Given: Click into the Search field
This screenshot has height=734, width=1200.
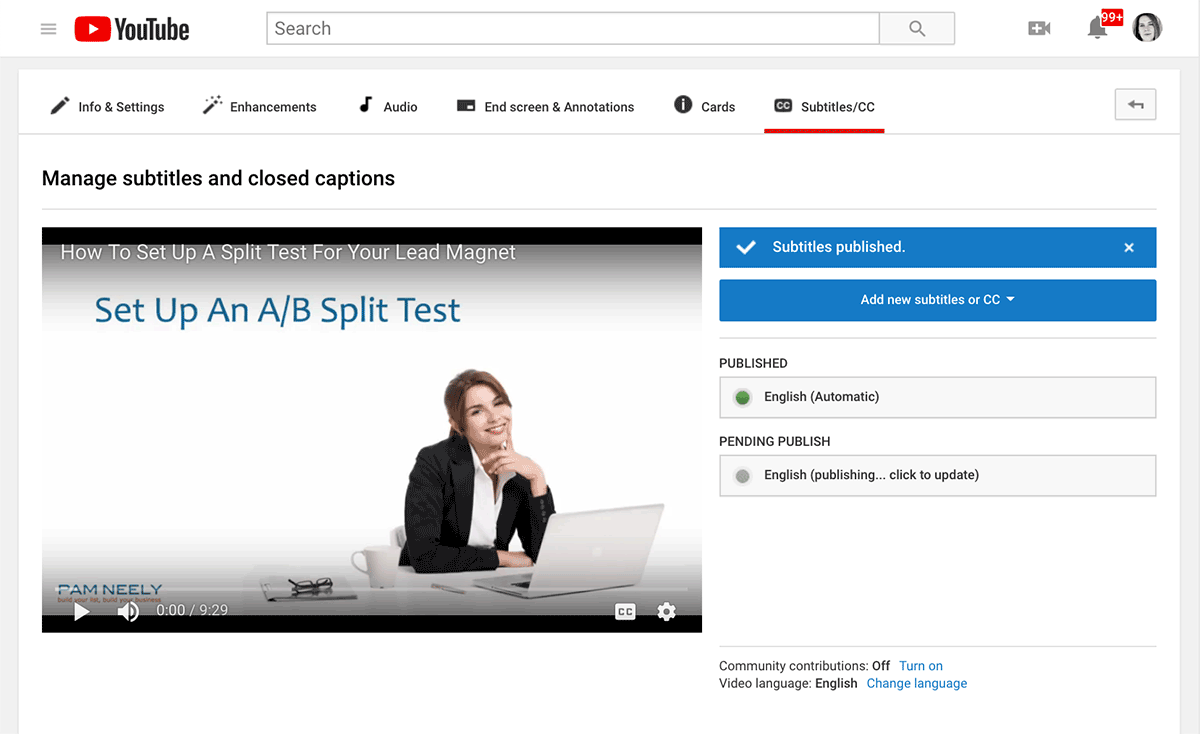Looking at the screenshot, I should tap(572, 29).
